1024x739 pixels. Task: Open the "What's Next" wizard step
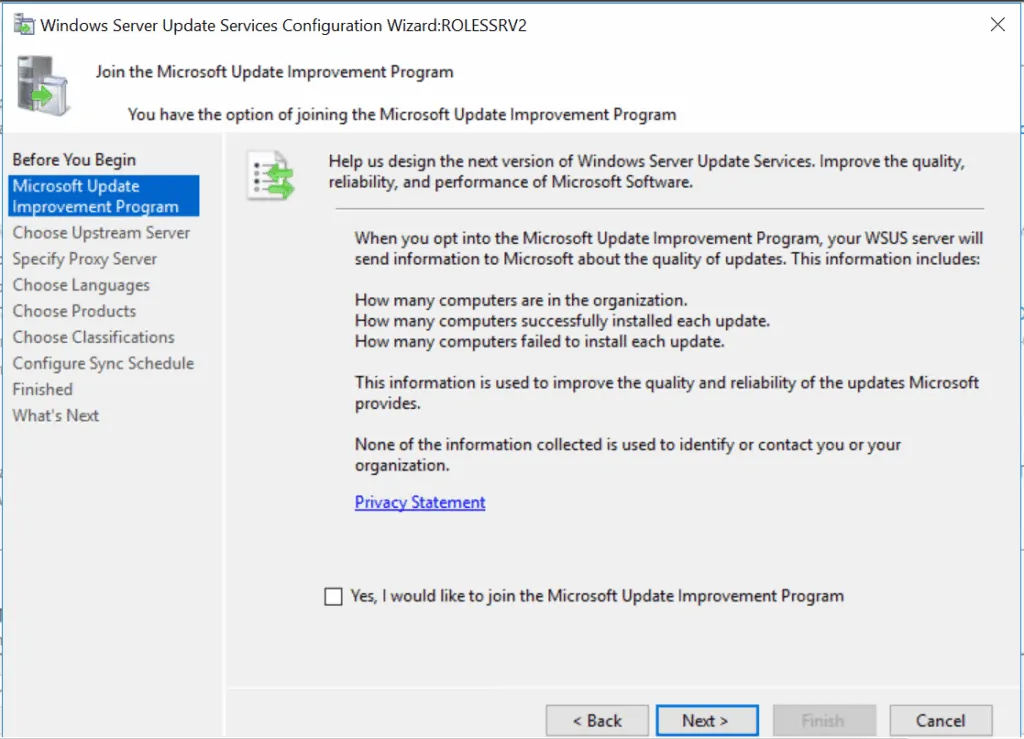(x=55, y=415)
